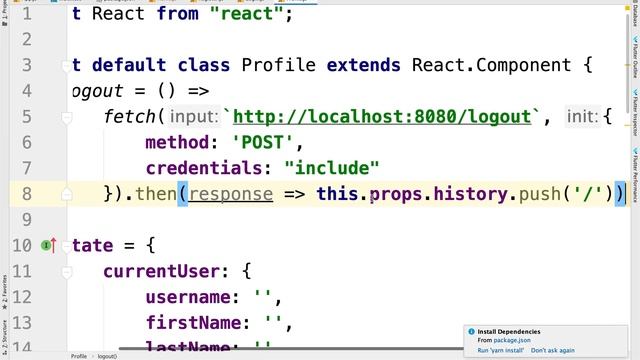This screenshot has height=360, width=640.
Task: Click the 'props' word on line 8
Action: [x=396, y=194]
